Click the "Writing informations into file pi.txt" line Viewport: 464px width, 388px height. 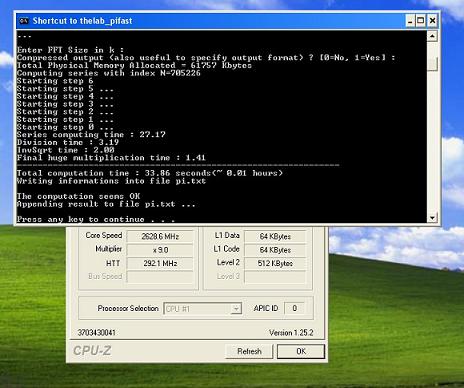point(111,181)
